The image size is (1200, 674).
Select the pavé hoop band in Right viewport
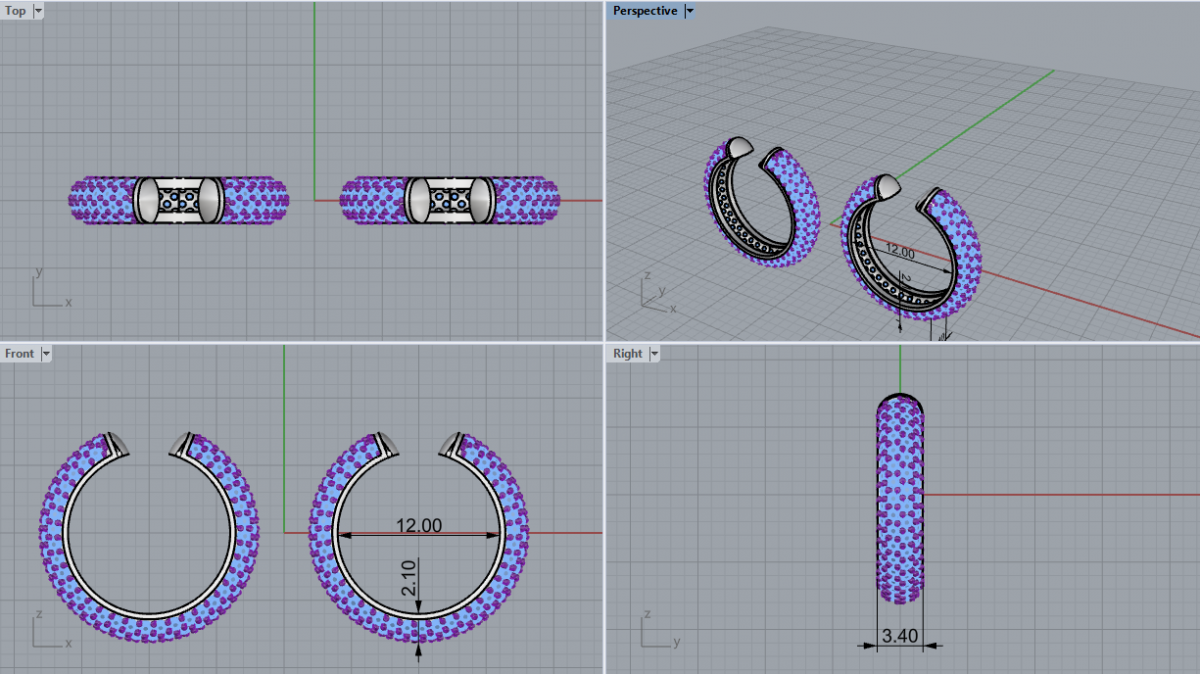pyautogui.click(x=900, y=500)
